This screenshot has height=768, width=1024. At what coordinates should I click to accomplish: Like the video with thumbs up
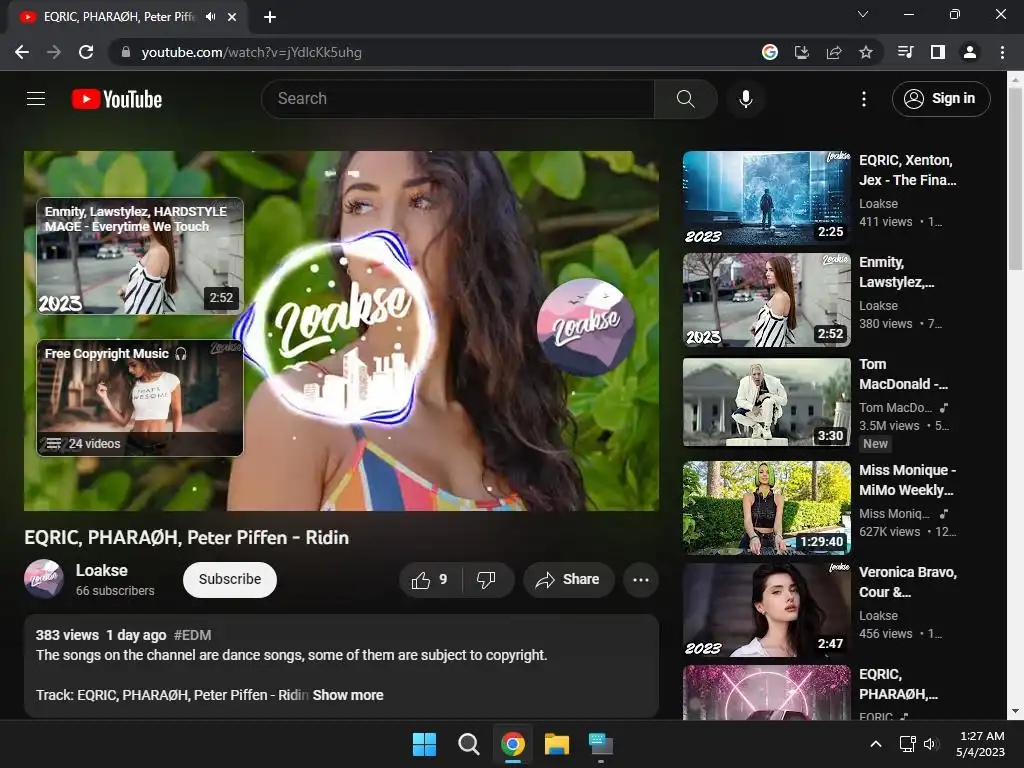click(x=429, y=580)
